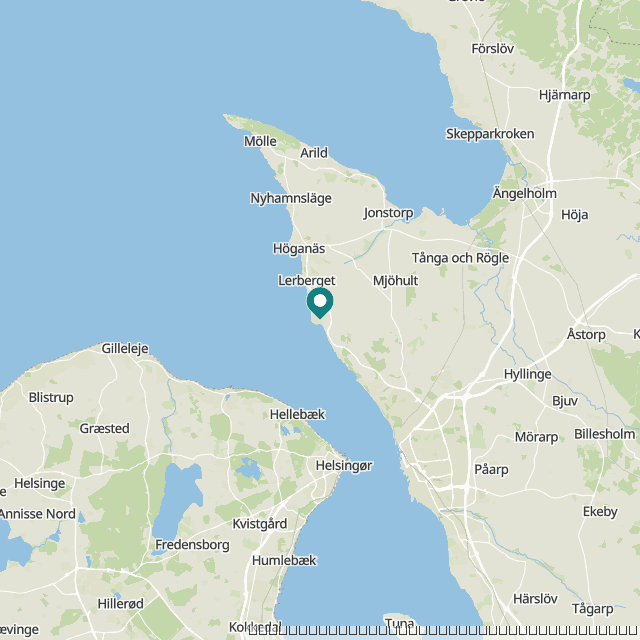The width and height of the screenshot is (640, 640).
Task: Click the Fredensborg label
Action: (192, 545)
